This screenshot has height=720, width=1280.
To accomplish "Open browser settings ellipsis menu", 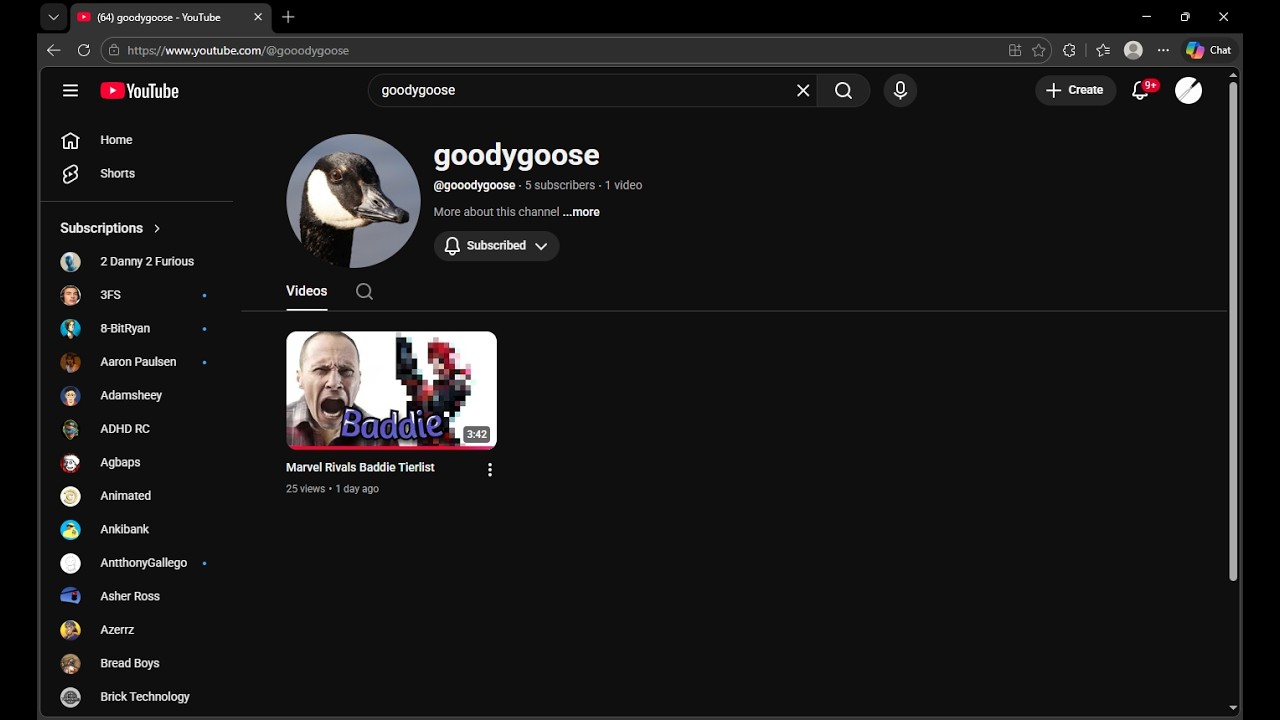I will pyautogui.click(x=1163, y=50).
